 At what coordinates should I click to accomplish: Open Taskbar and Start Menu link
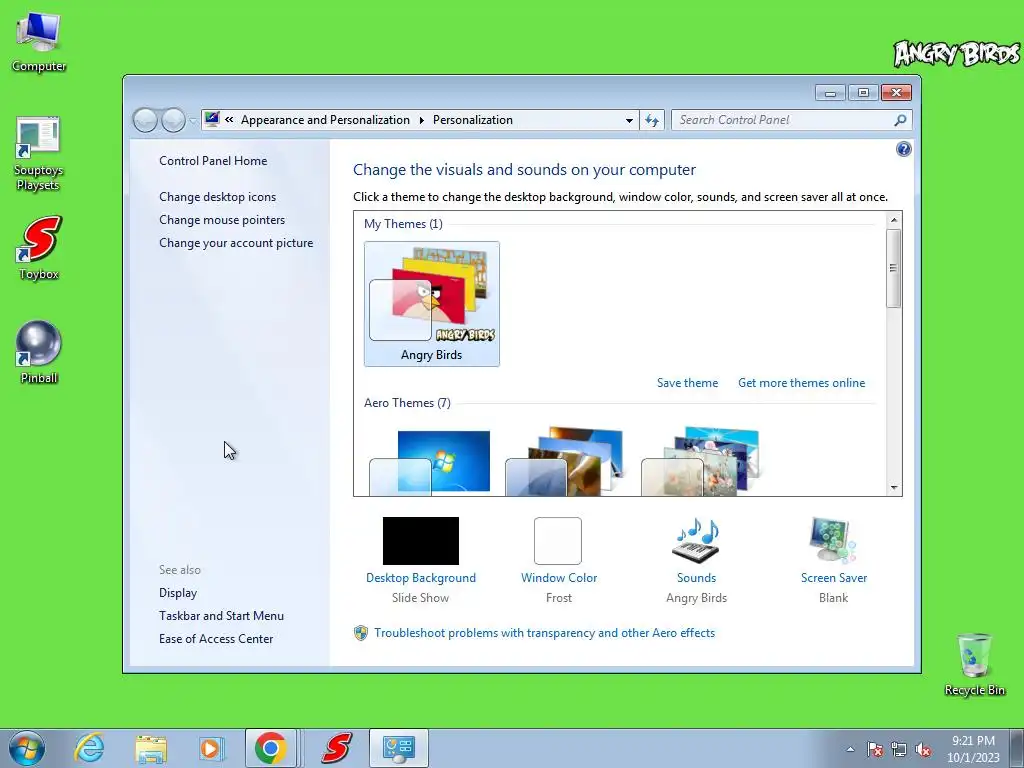pos(221,615)
